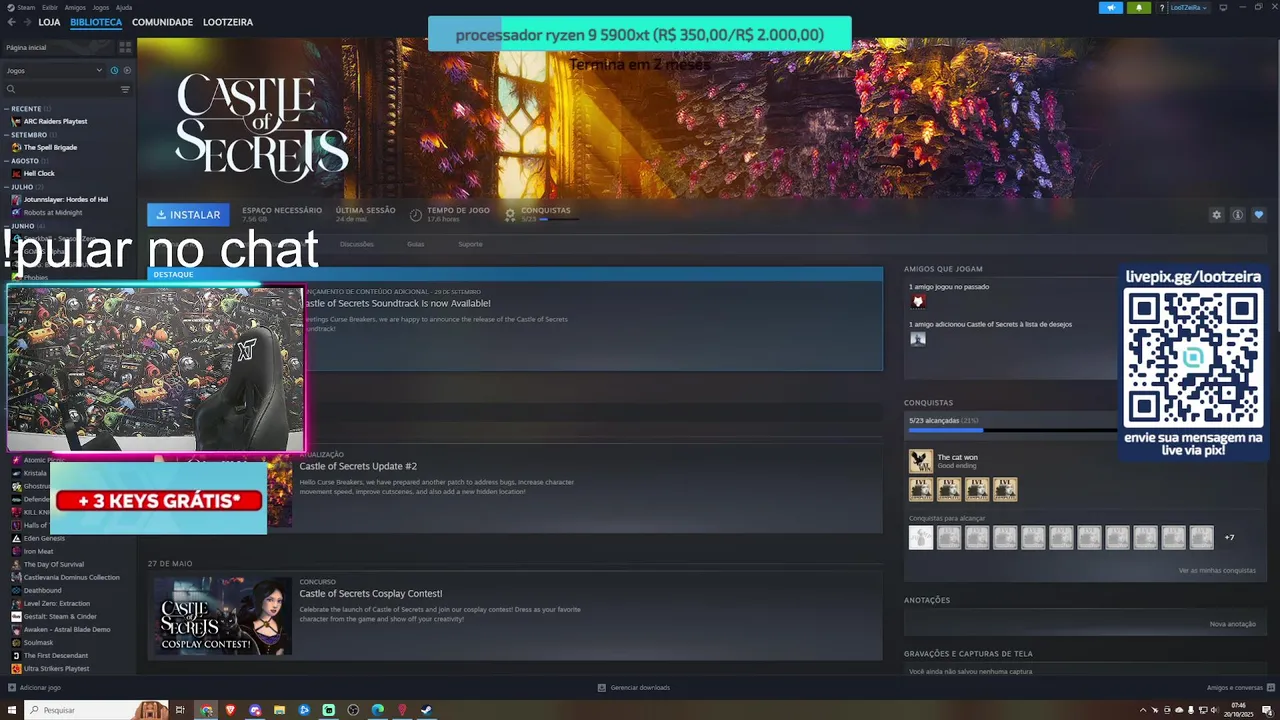Open the LOOTZEIRA profile tab
Image resolution: width=1280 pixels, height=720 pixels.
(228, 22)
